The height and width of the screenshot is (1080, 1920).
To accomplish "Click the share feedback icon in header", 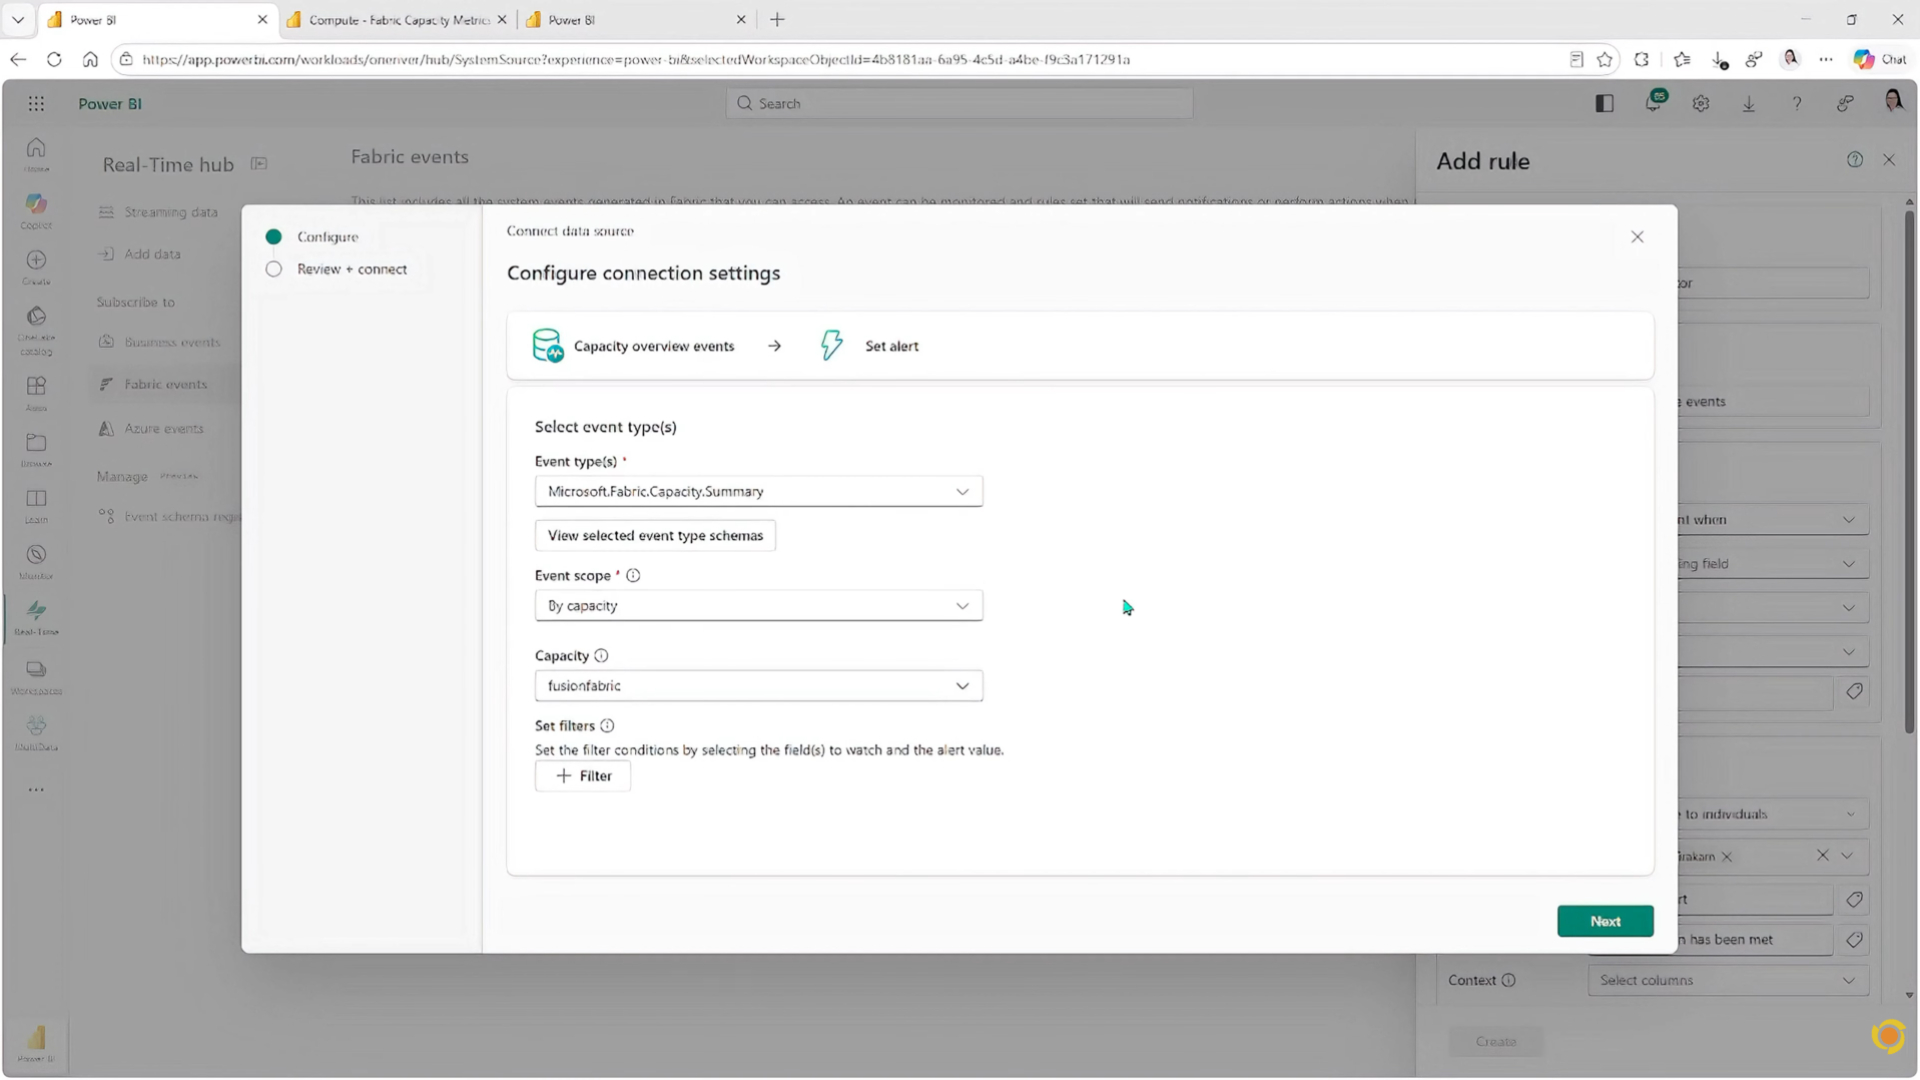I will click(x=1845, y=103).
